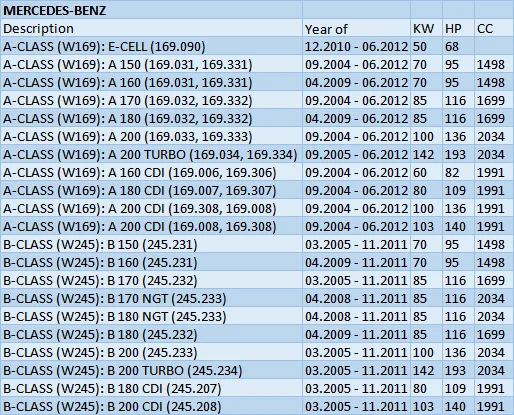Click HP value 82 in A 160 CDI row
The image size is (514, 415).
pyautogui.click(x=458, y=172)
